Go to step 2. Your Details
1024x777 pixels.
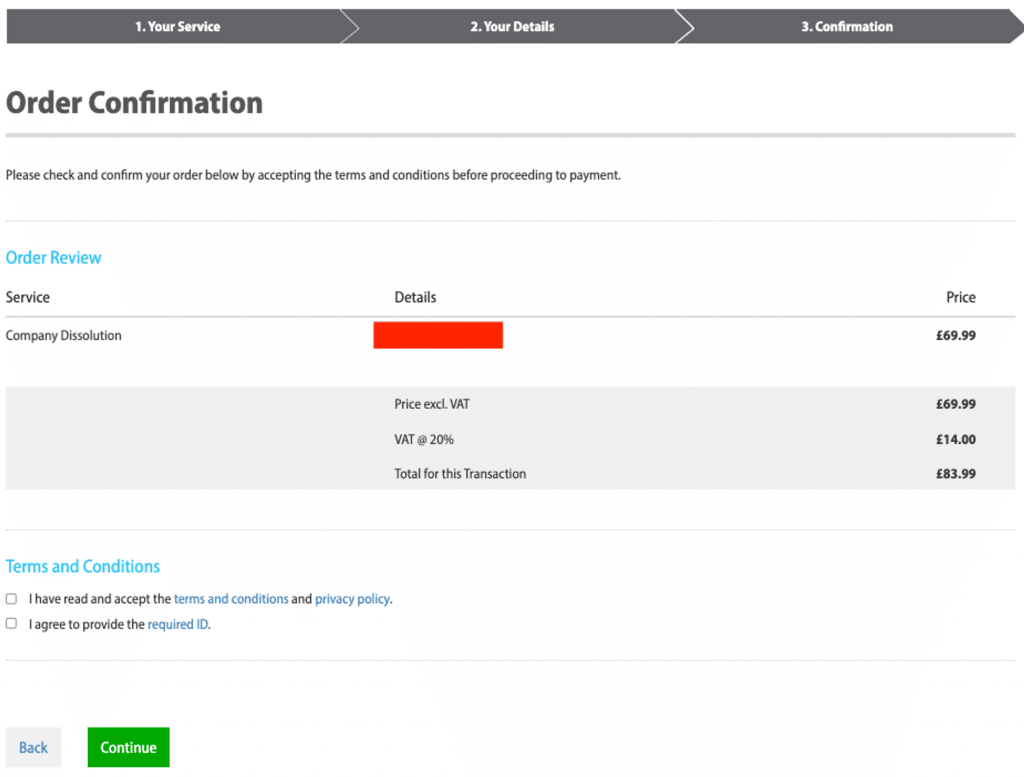point(512,27)
